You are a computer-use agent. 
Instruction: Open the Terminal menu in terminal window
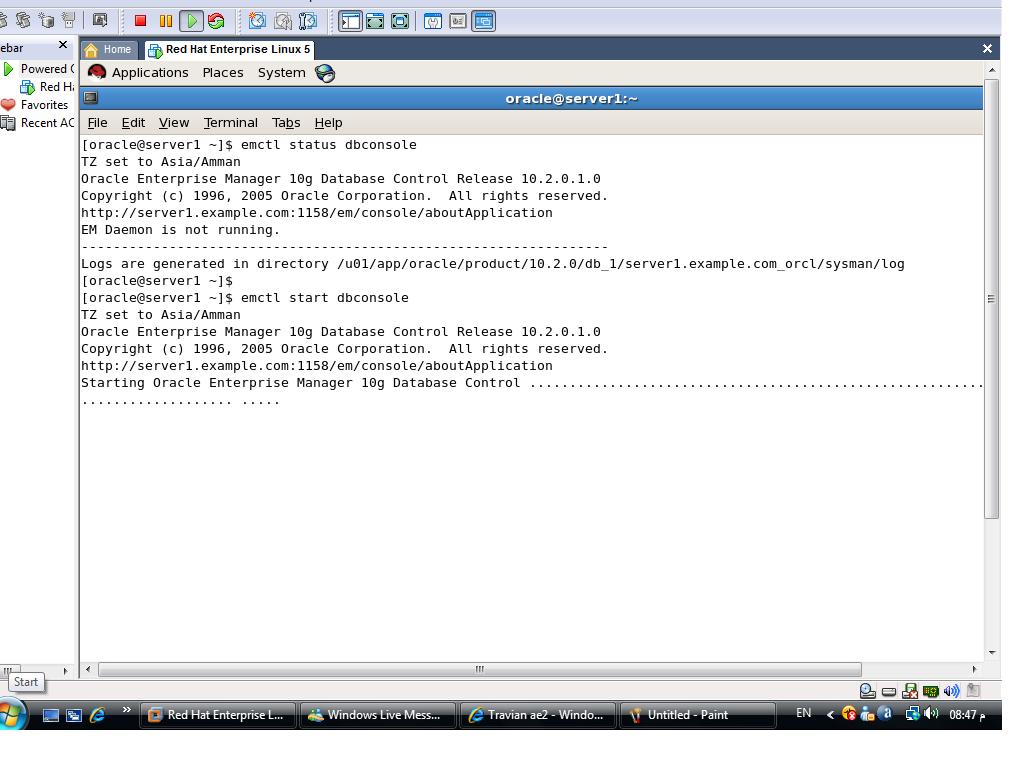click(x=230, y=123)
